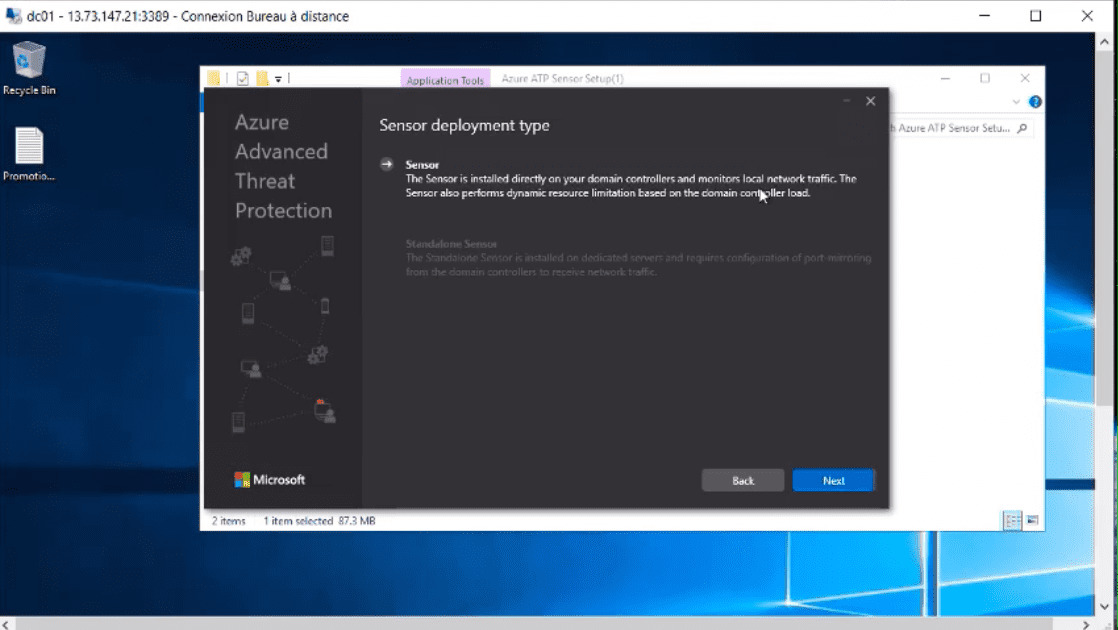The height and width of the screenshot is (630, 1118).
Task: Click the remote desktop connection title icon
Action: point(13,16)
